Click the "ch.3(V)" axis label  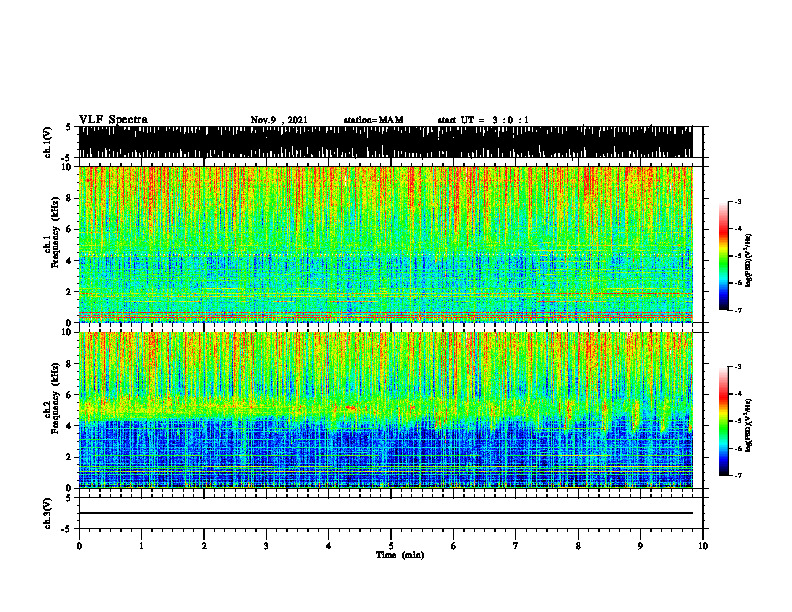click(x=47, y=513)
